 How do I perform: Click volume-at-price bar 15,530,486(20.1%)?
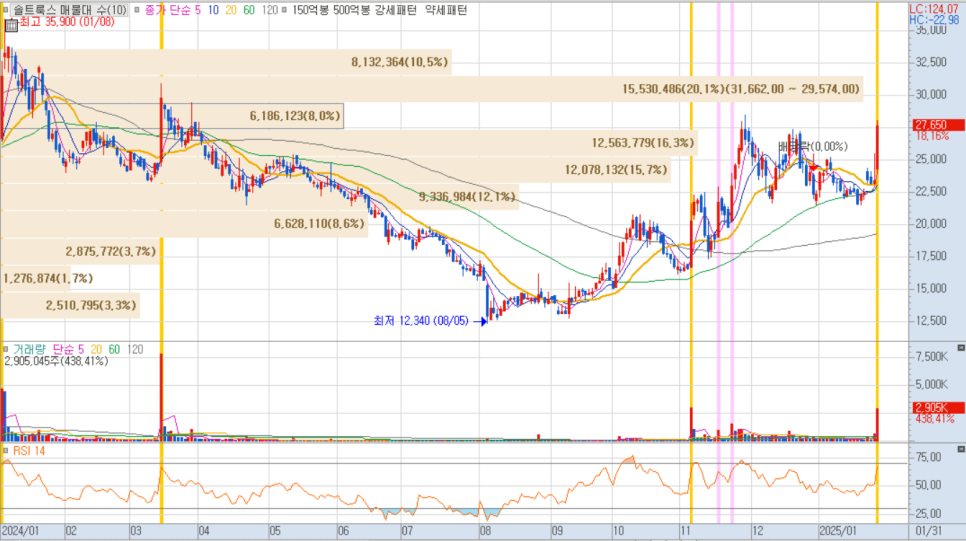432,89
